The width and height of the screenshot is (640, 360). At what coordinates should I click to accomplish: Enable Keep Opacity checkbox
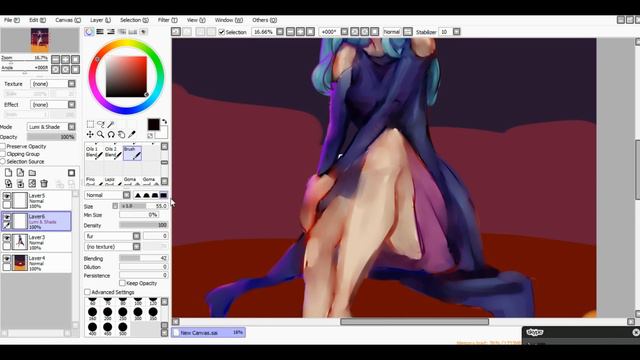point(122,283)
